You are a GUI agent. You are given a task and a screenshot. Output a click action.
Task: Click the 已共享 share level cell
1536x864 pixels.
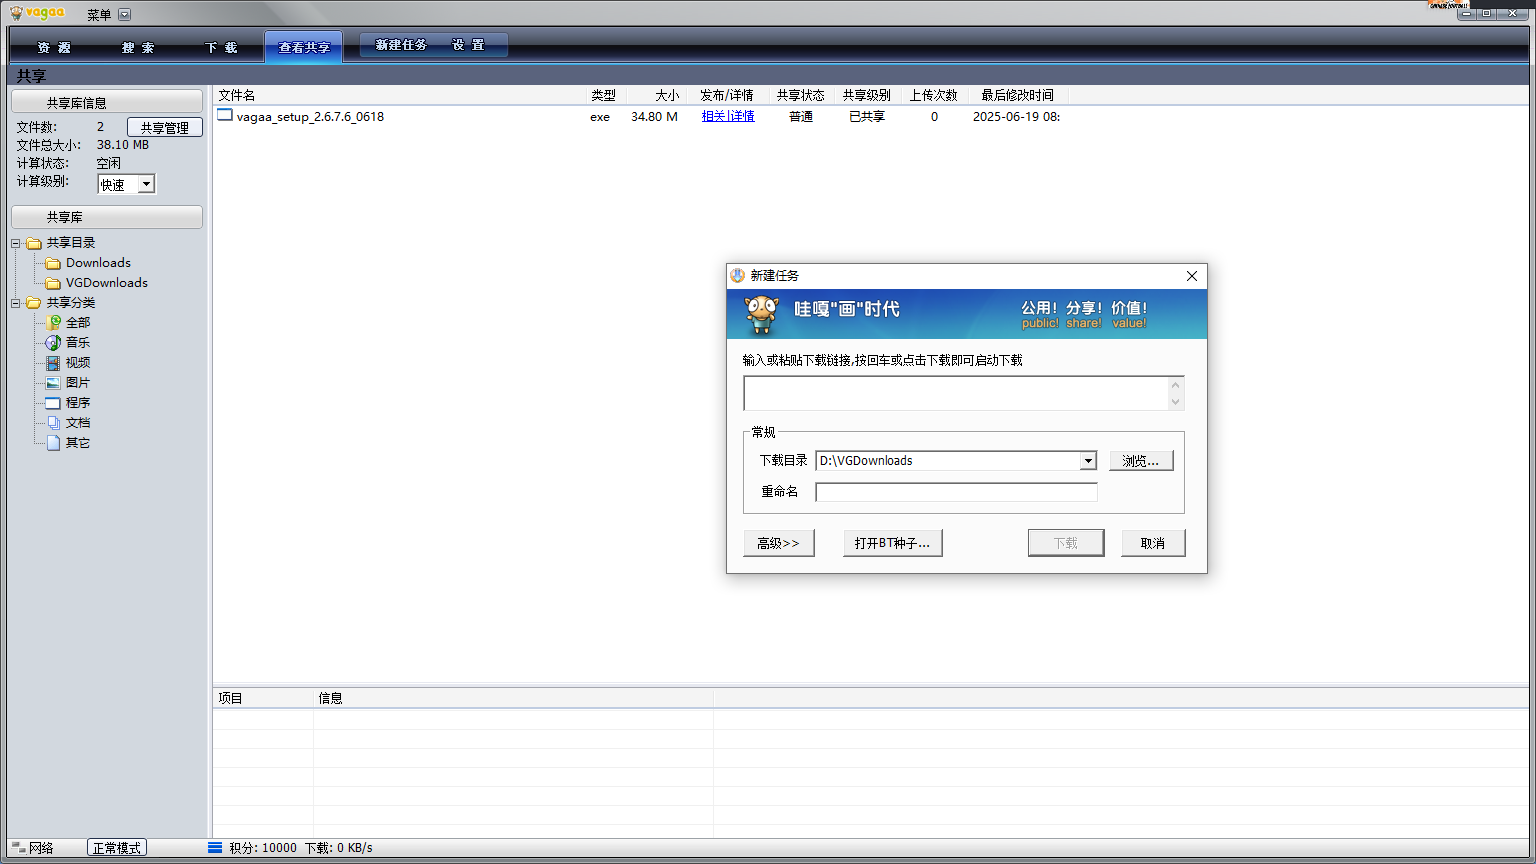click(867, 116)
